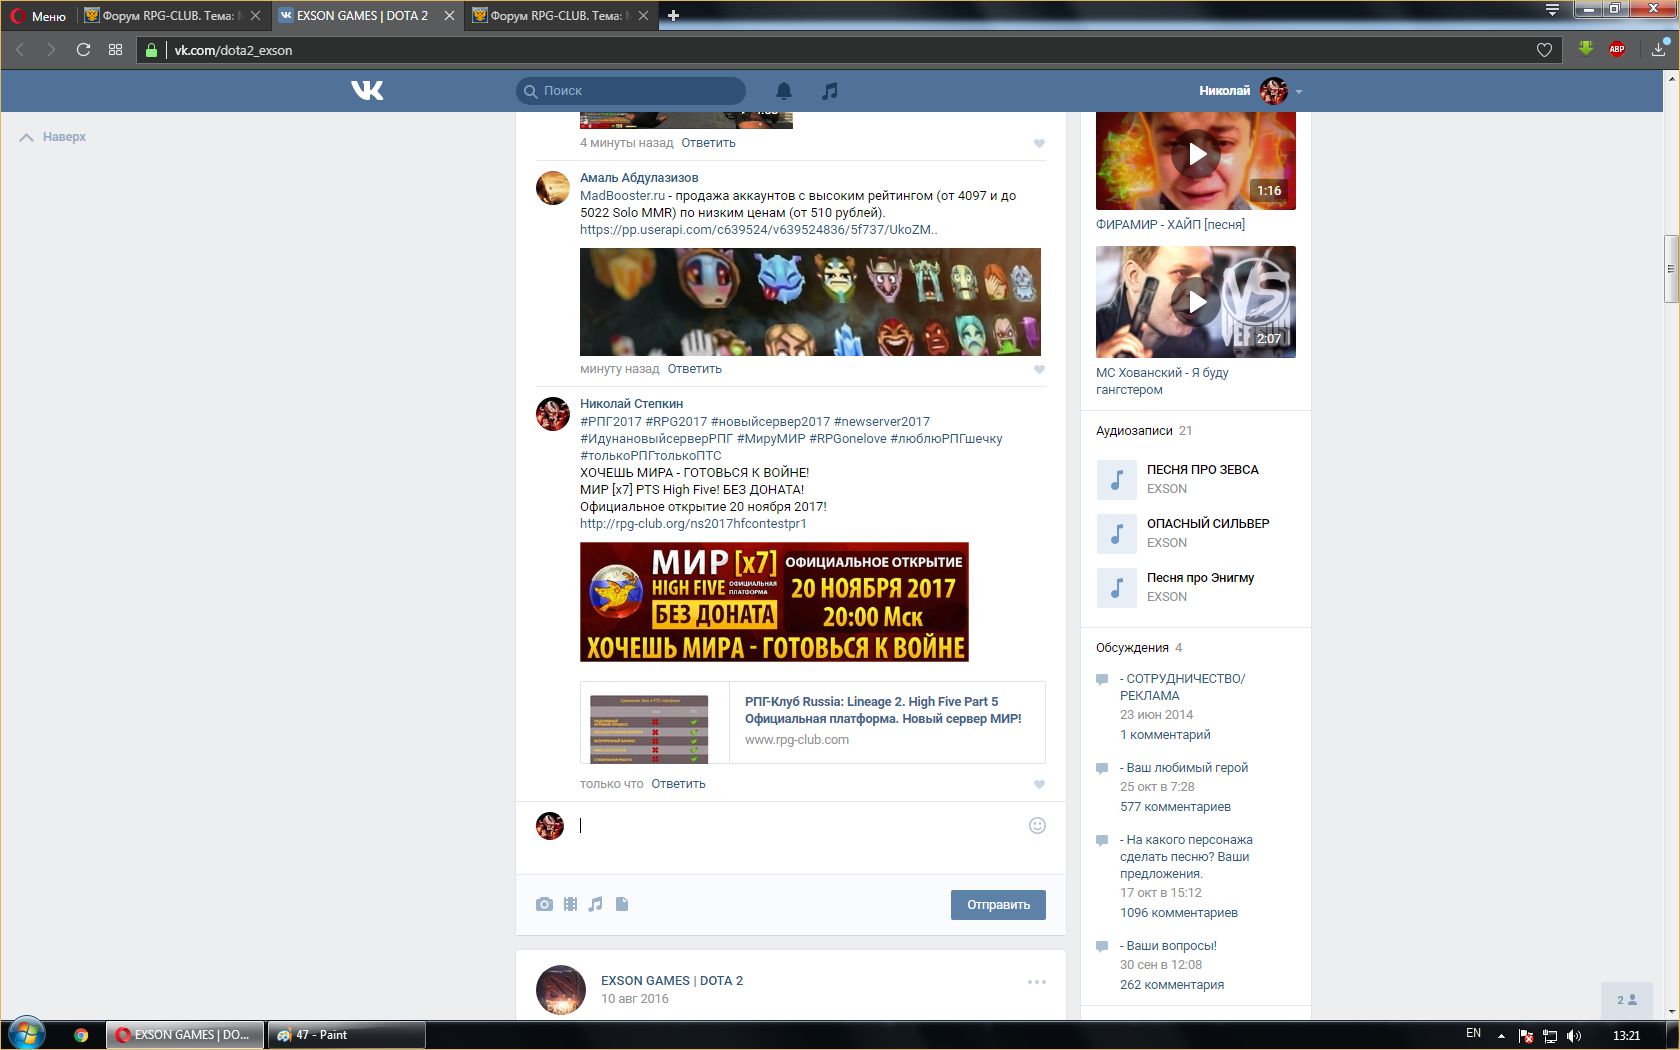Click the Поиск search field
This screenshot has width=1680, height=1050.
click(631, 91)
